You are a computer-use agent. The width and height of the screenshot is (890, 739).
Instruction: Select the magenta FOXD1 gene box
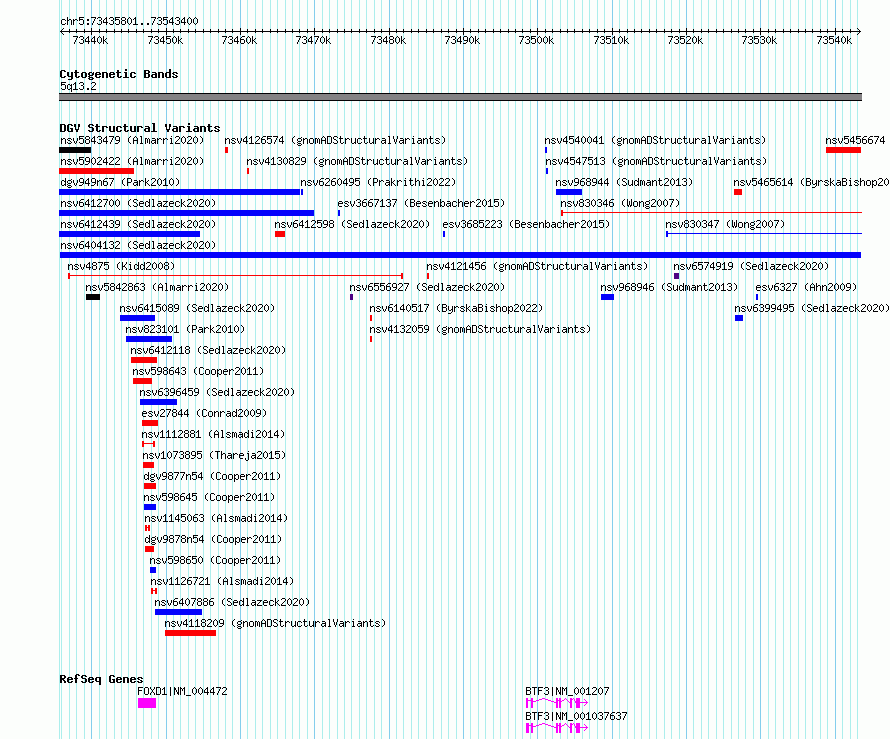[x=147, y=703]
